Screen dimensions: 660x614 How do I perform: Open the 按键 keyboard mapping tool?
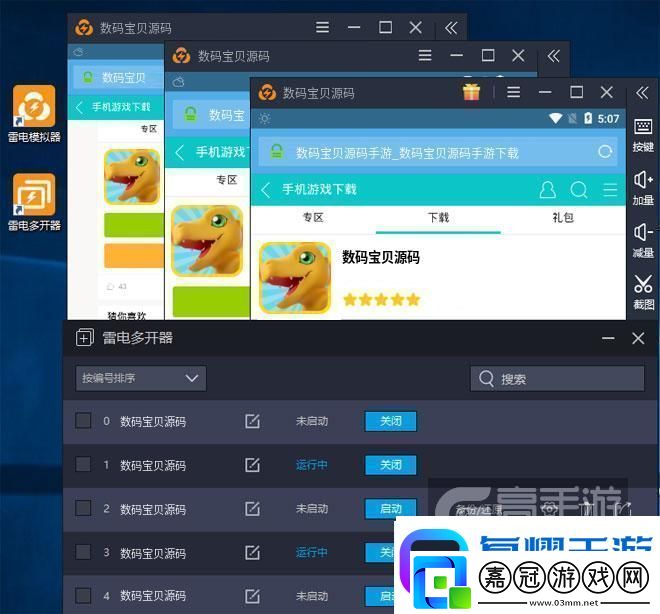tap(643, 135)
